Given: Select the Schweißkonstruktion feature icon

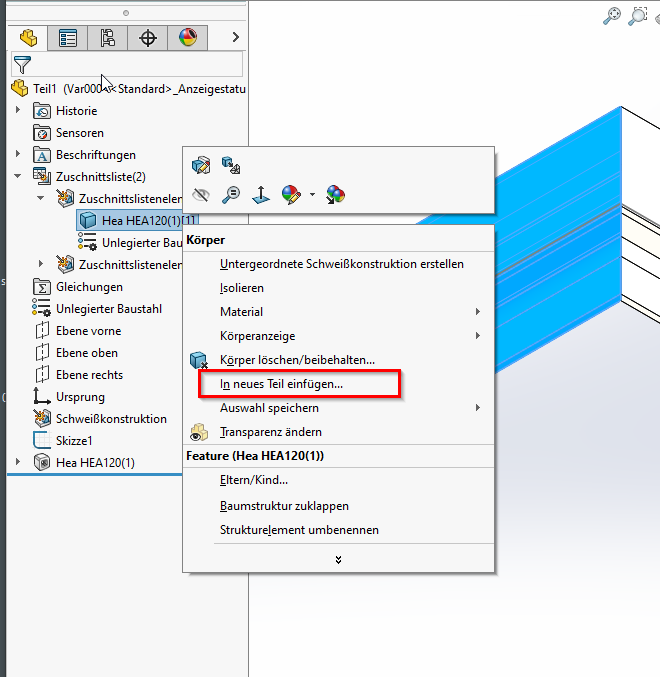Looking at the screenshot, I should pos(42,418).
